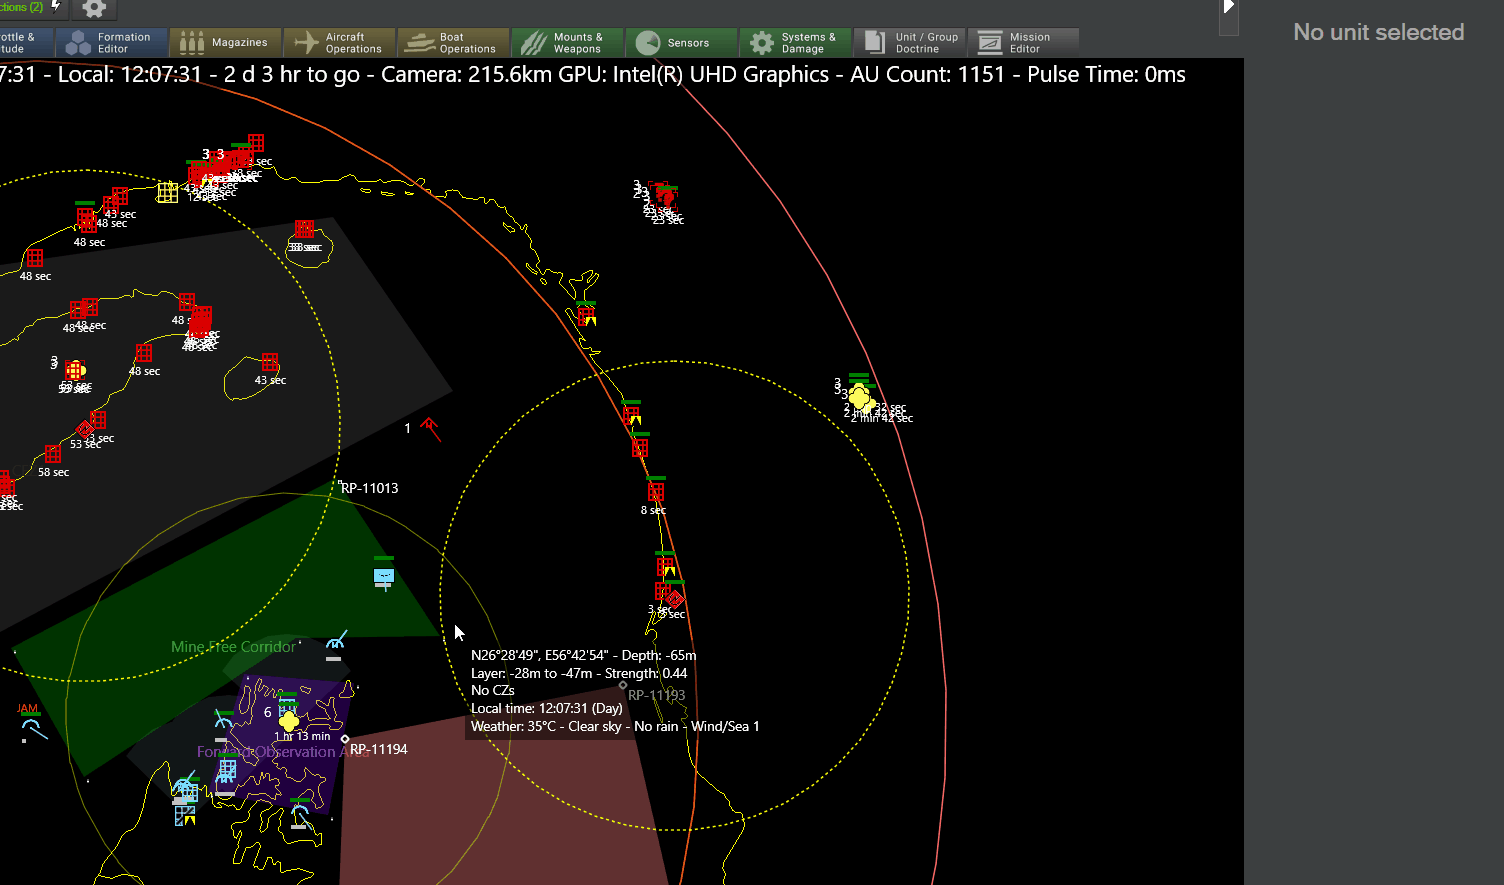Select the red island contact labeled 33 sec

pos(304,229)
